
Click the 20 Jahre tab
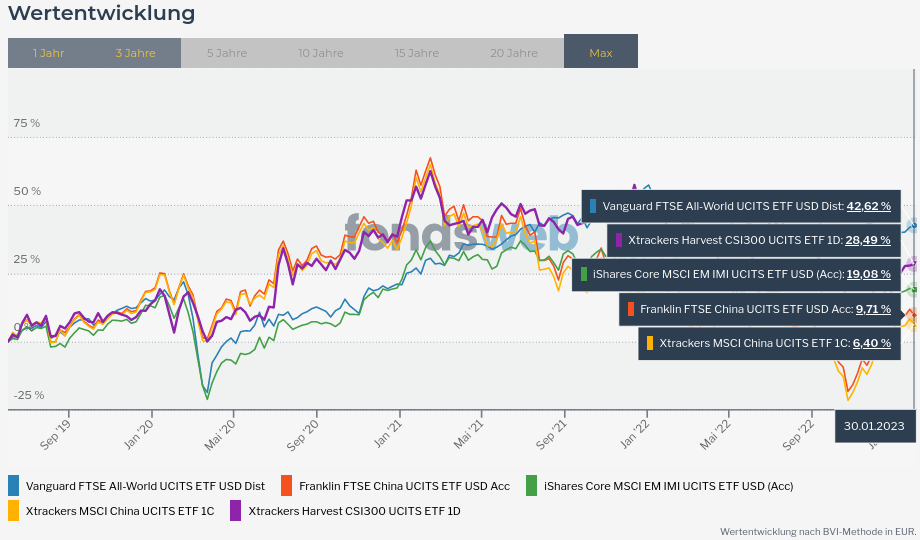tap(513, 53)
